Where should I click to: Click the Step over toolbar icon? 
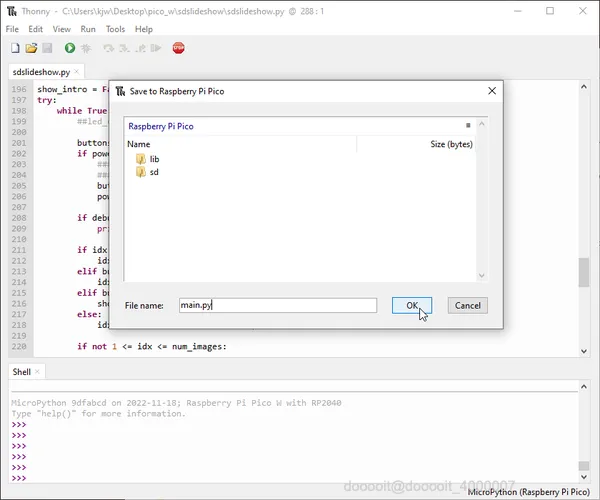(108, 48)
